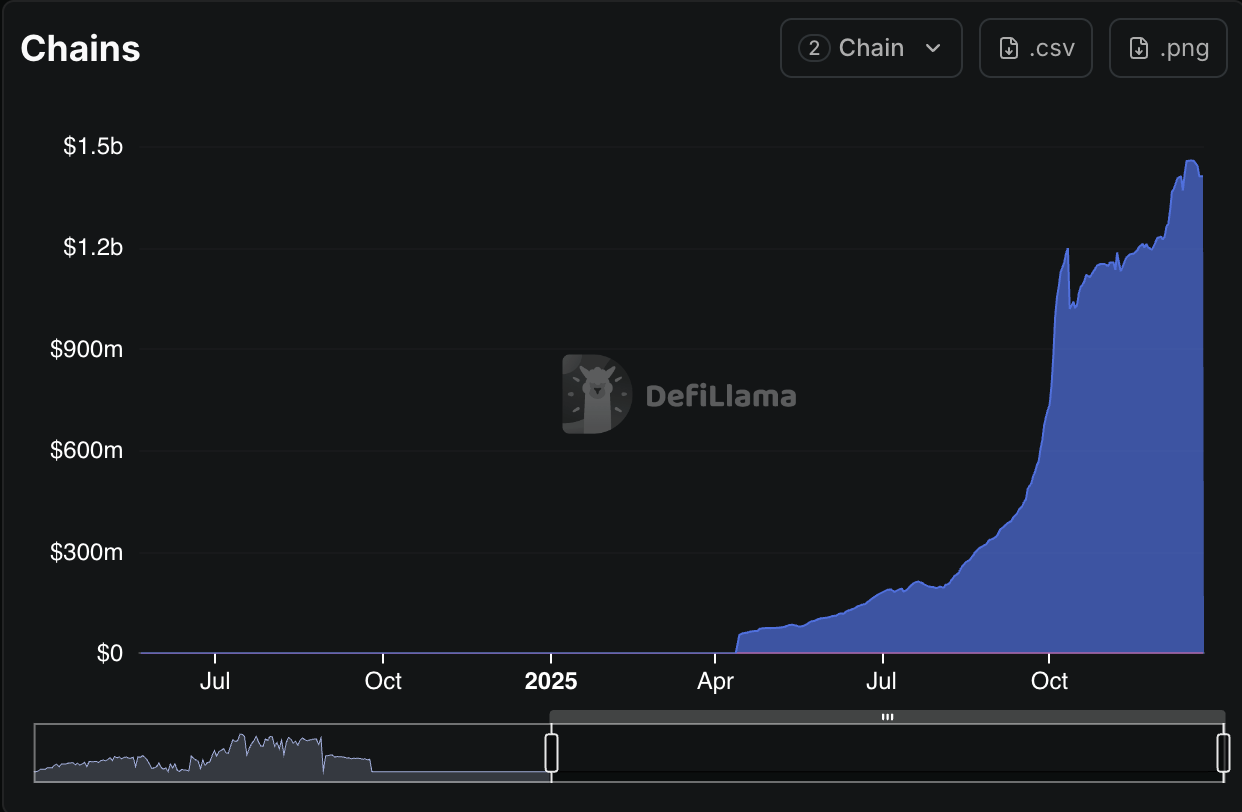Viewport: 1242px width, 812px height.
Task: Click the left range slider handle
Action: 551,753
